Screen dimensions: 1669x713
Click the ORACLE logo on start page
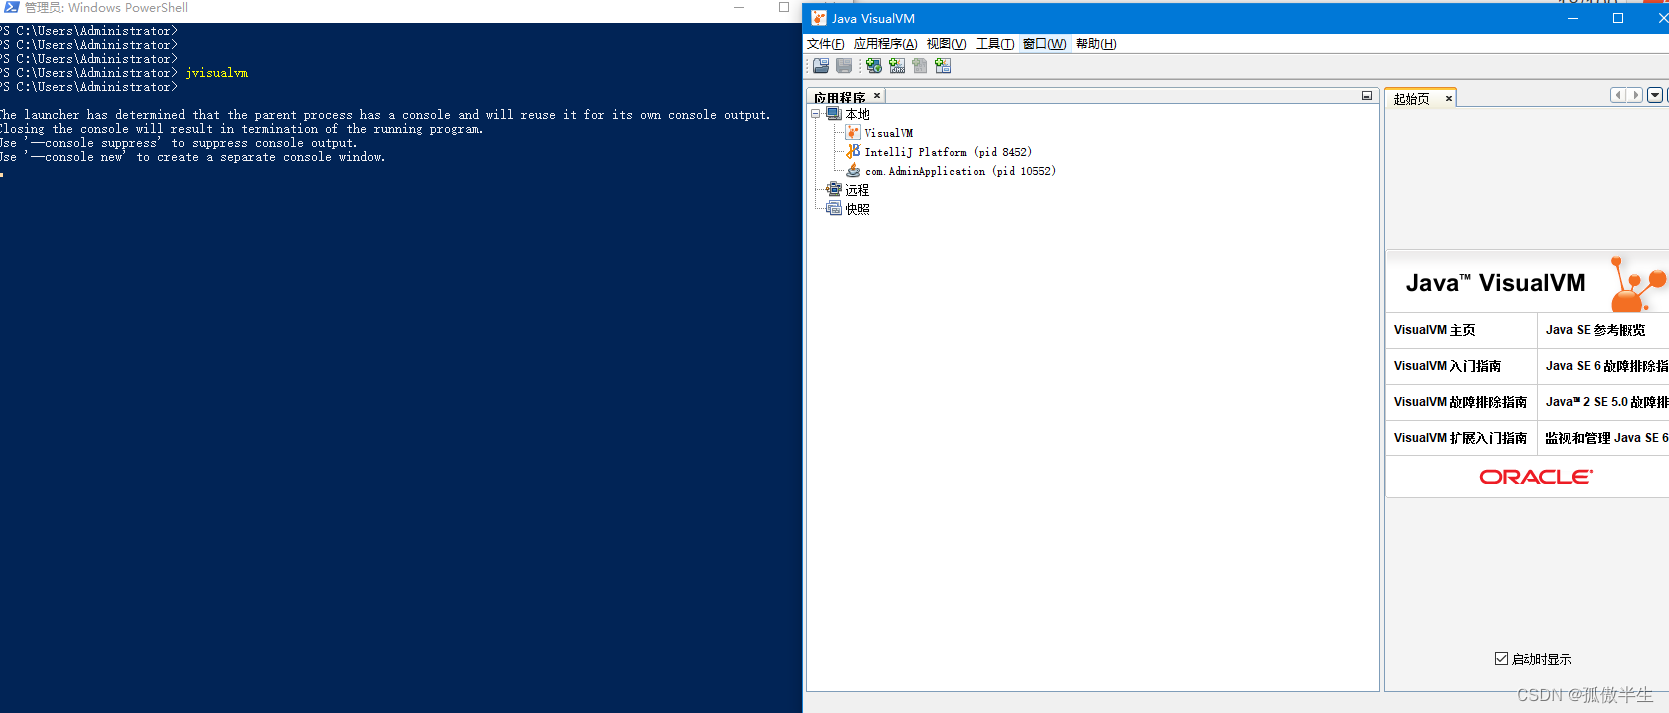click(1536, 477)
